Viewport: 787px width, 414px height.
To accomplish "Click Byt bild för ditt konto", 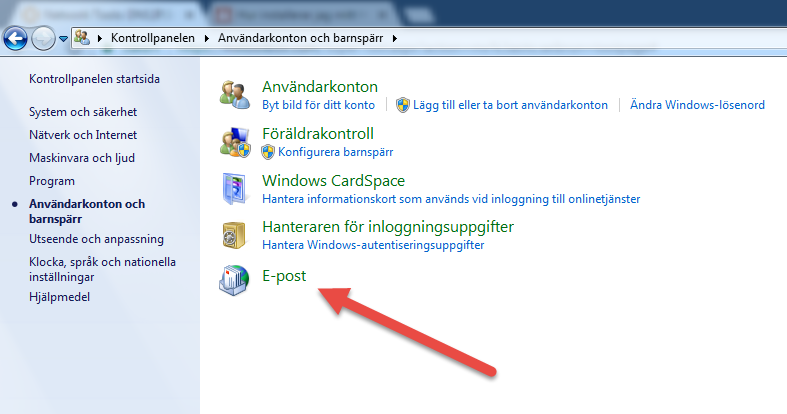I will click(318, 105).
